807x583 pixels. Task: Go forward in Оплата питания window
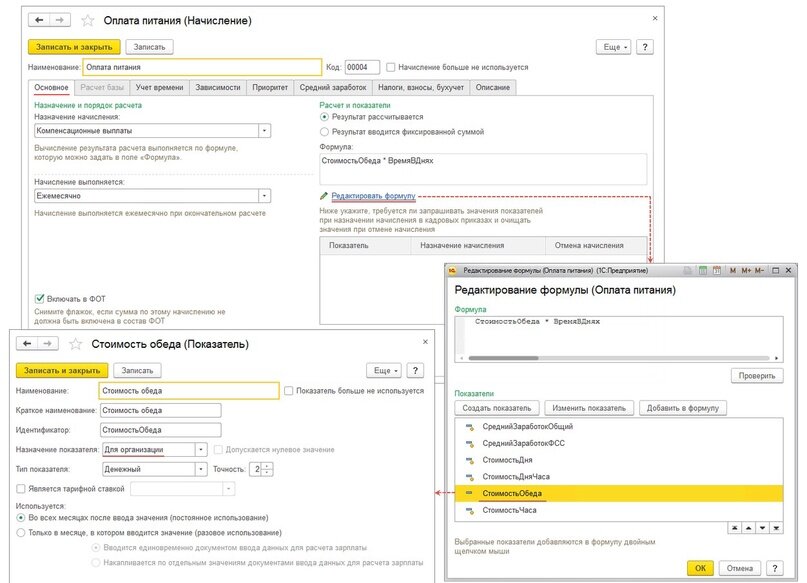pos(60,20)
